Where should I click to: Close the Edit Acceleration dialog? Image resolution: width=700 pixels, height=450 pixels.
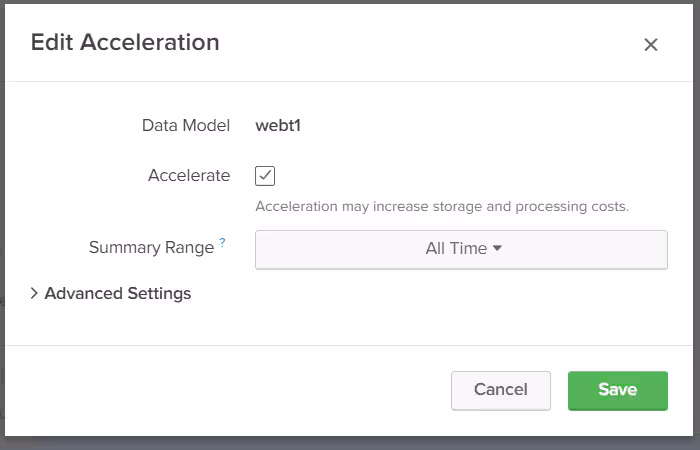coord(651,44)
